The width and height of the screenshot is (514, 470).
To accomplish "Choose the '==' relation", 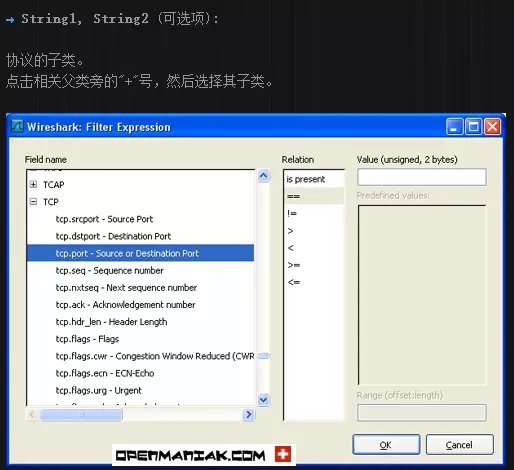I will pyautogui.click(x=314, y=196).
